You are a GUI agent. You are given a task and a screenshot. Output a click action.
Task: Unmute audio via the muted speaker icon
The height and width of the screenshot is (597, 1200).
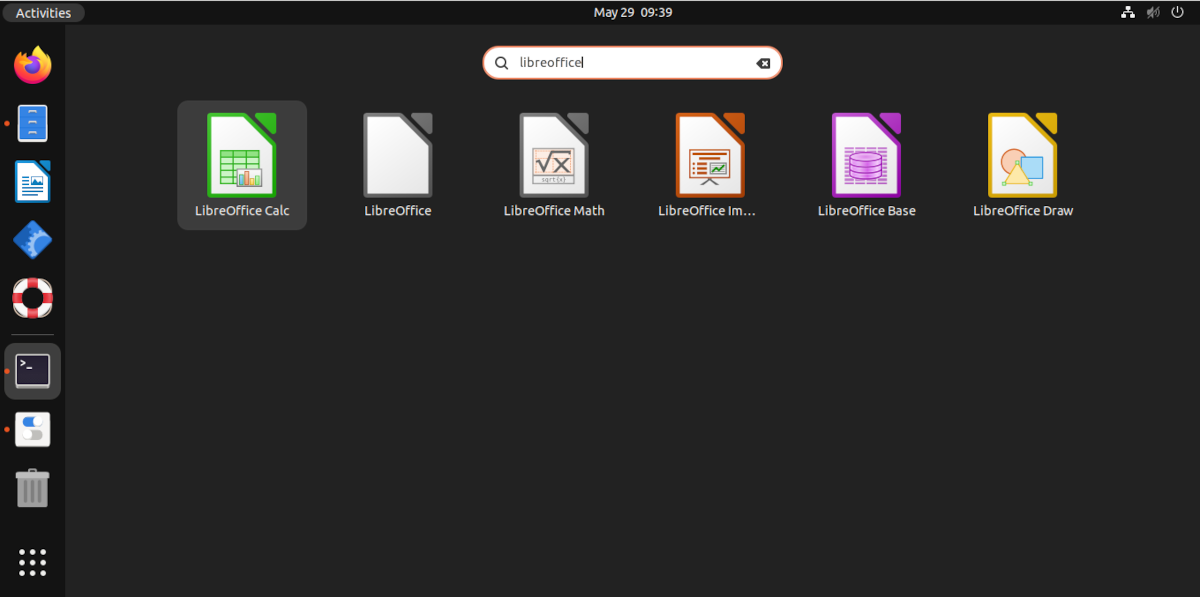(x=1152, y=12)
